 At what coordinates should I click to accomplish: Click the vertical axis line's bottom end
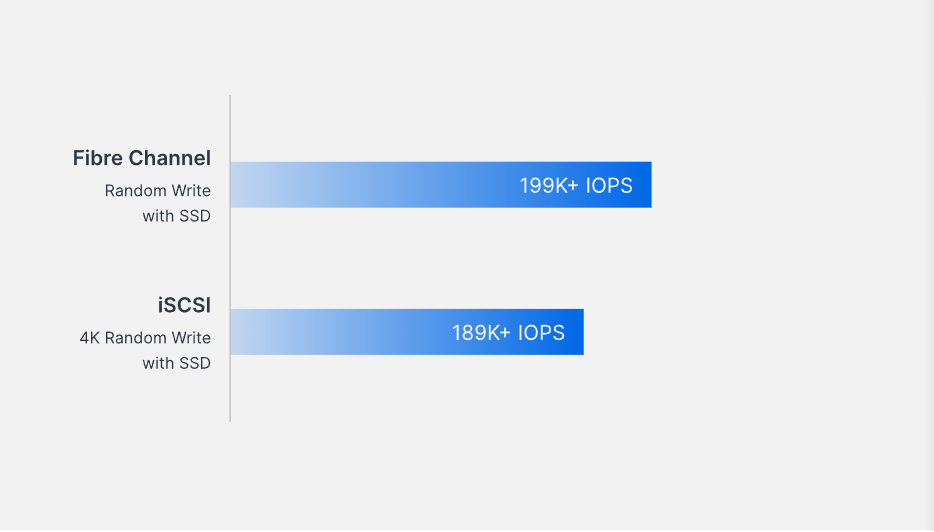point(230,416)
